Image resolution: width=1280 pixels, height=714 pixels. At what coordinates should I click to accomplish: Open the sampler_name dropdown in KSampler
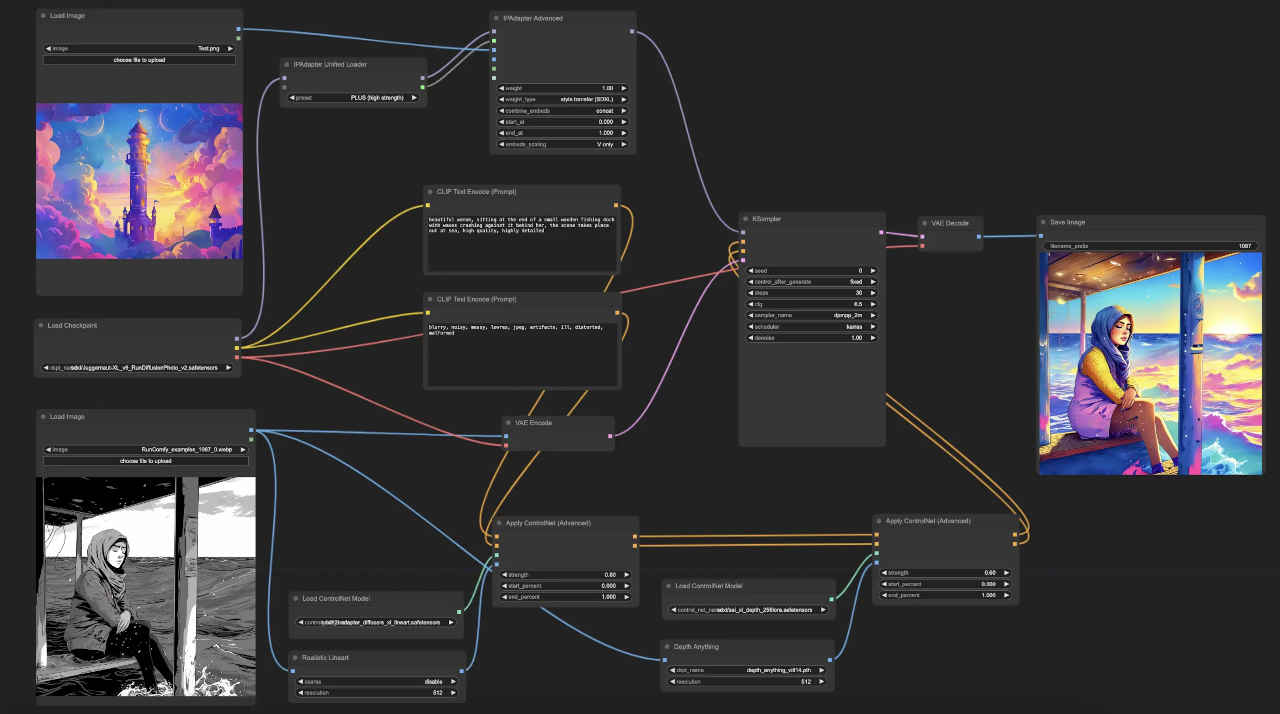(x=812, y=315)
